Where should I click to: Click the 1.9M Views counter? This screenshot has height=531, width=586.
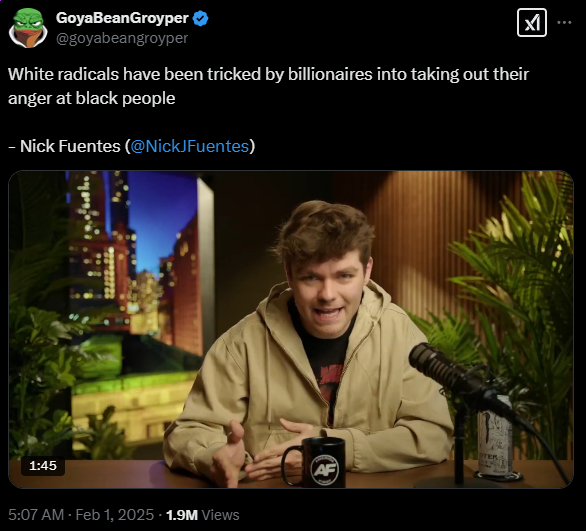(x=203, y=515)
